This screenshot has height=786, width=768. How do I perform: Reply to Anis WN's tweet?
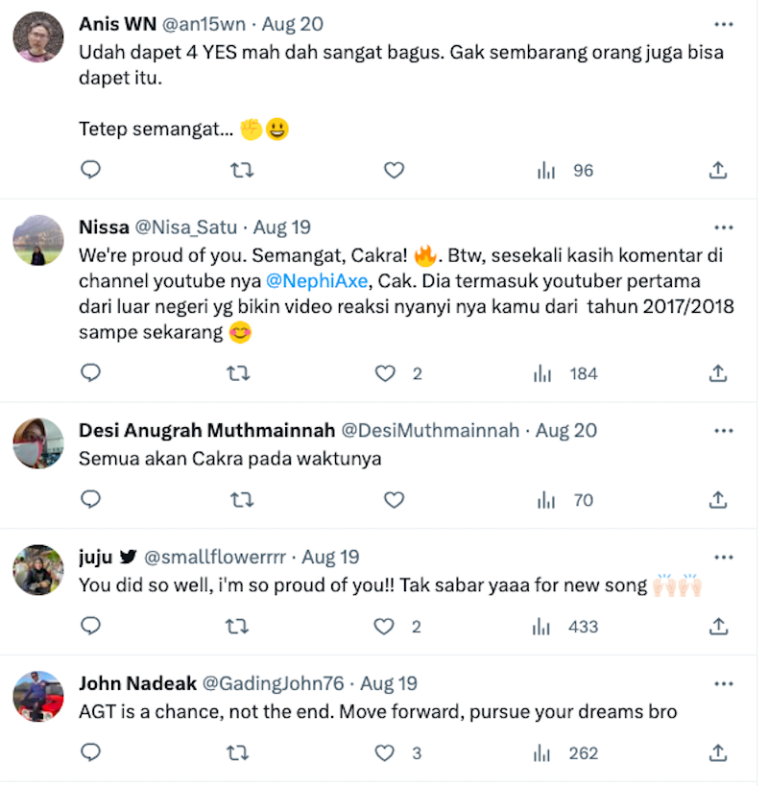(x=91, y=170)
